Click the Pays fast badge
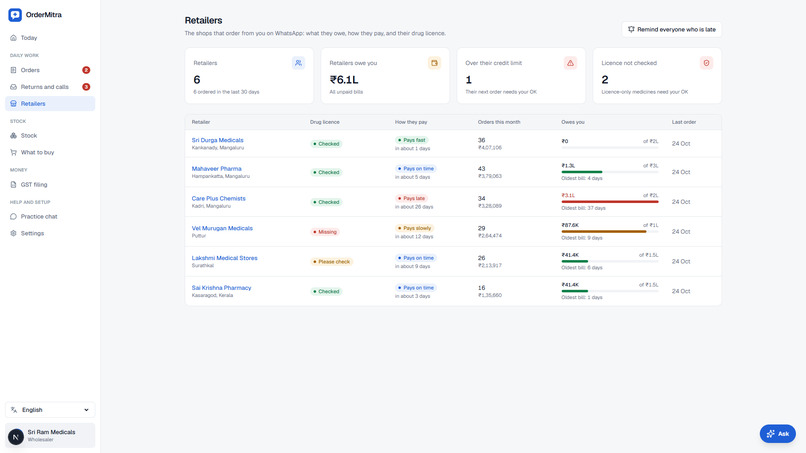Viewport: 806px width, 453px height. pyautogui.click(x=412, y=140)
